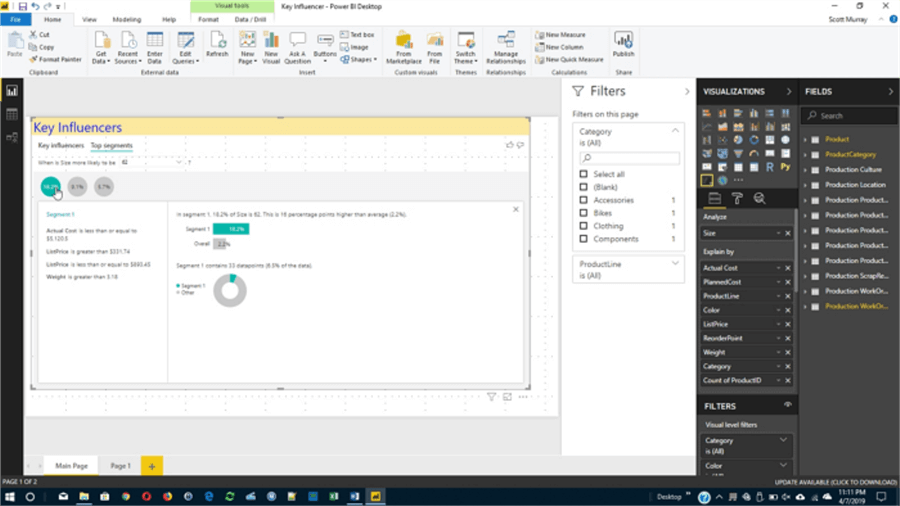900x506 pixels.
Task: Open Excel from Windows taskbar
Action: tap(333, 496)
